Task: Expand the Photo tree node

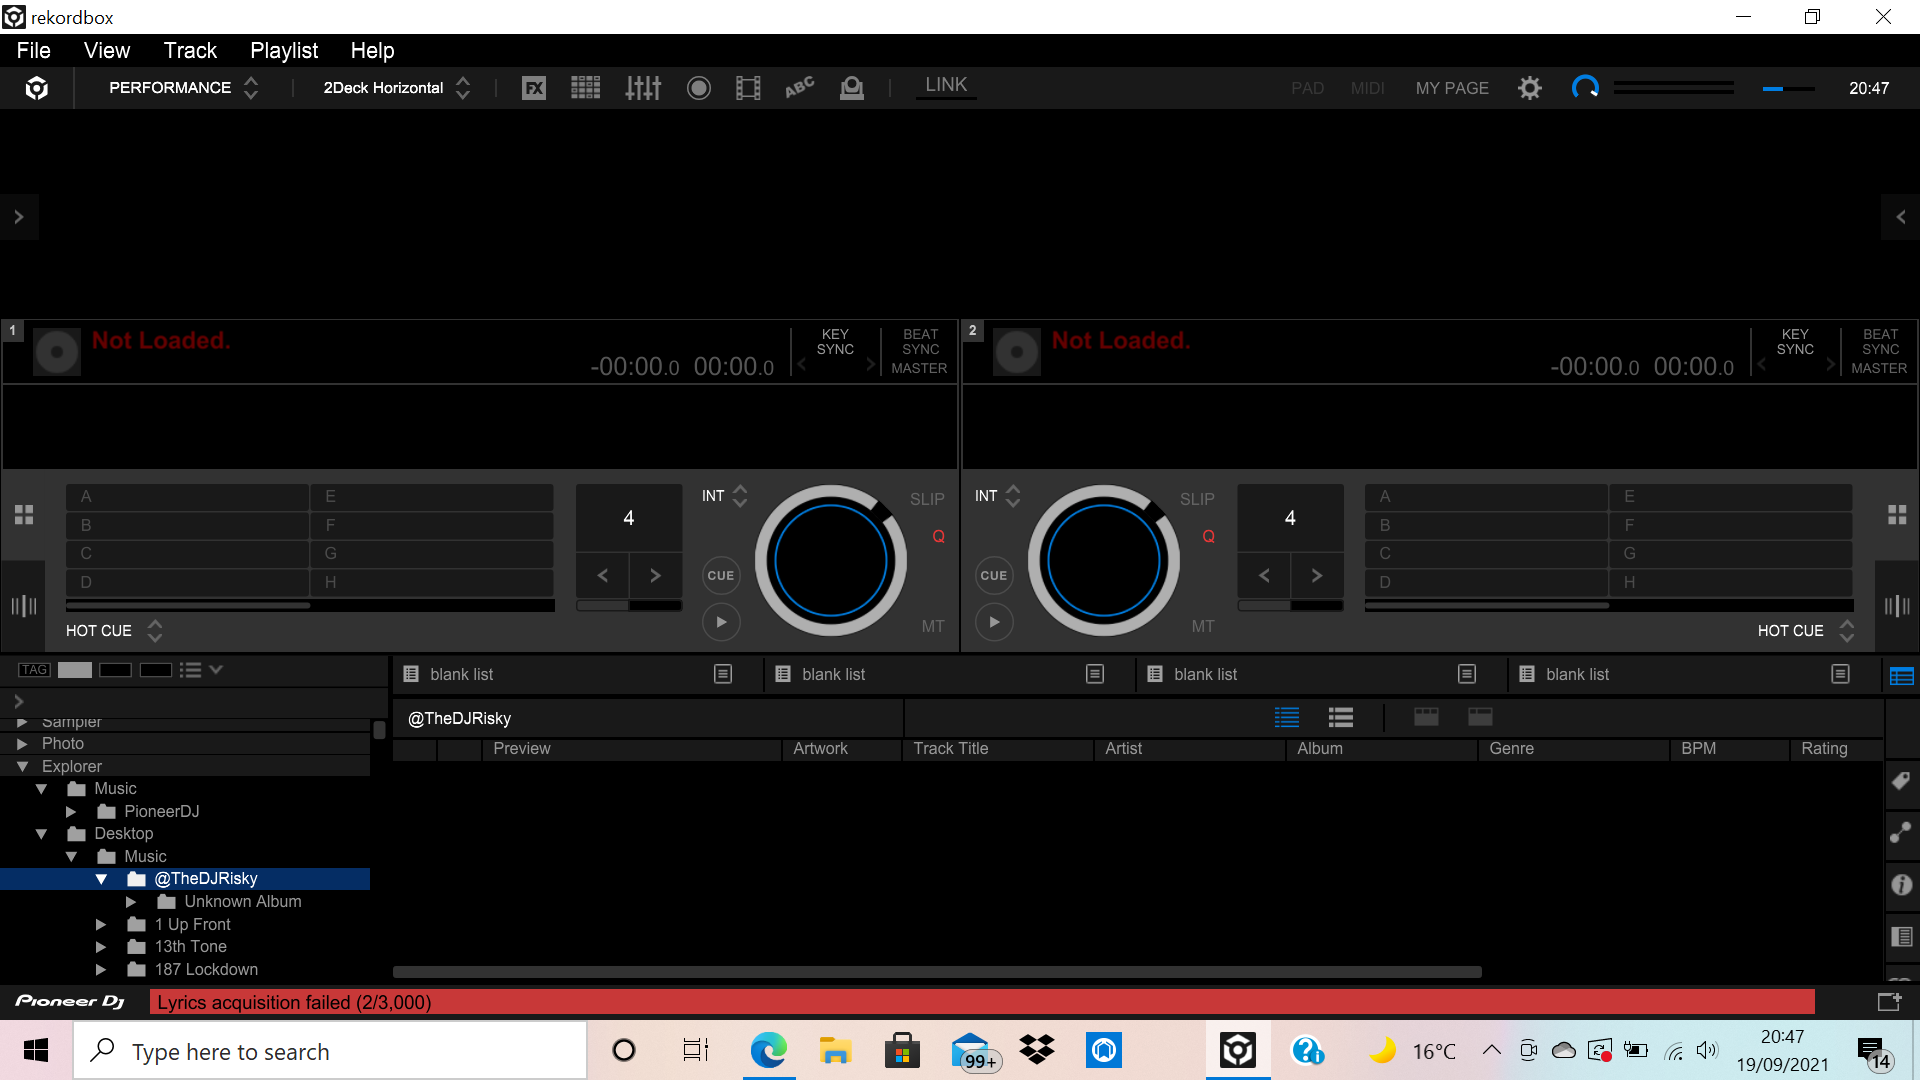Action: coord(22,744)
